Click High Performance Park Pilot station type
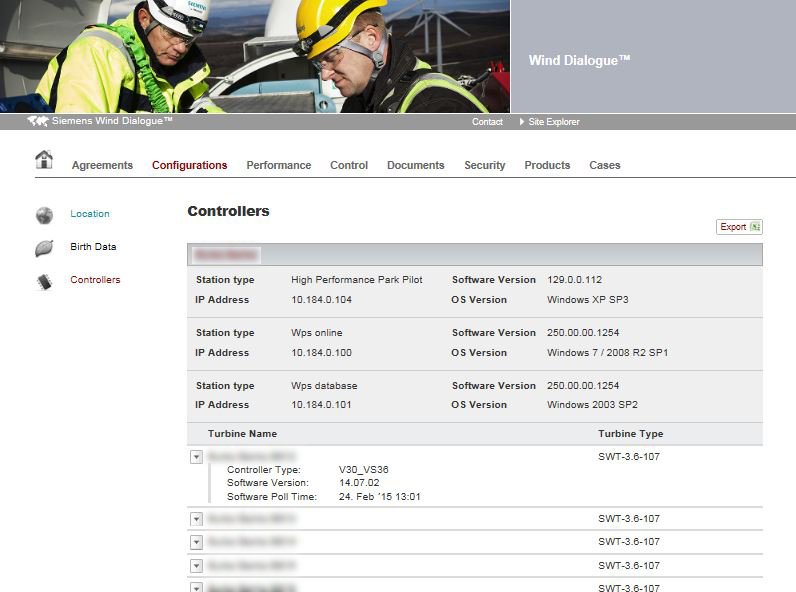The height and width of the screenshot is (592, 796). click(357, 280)
